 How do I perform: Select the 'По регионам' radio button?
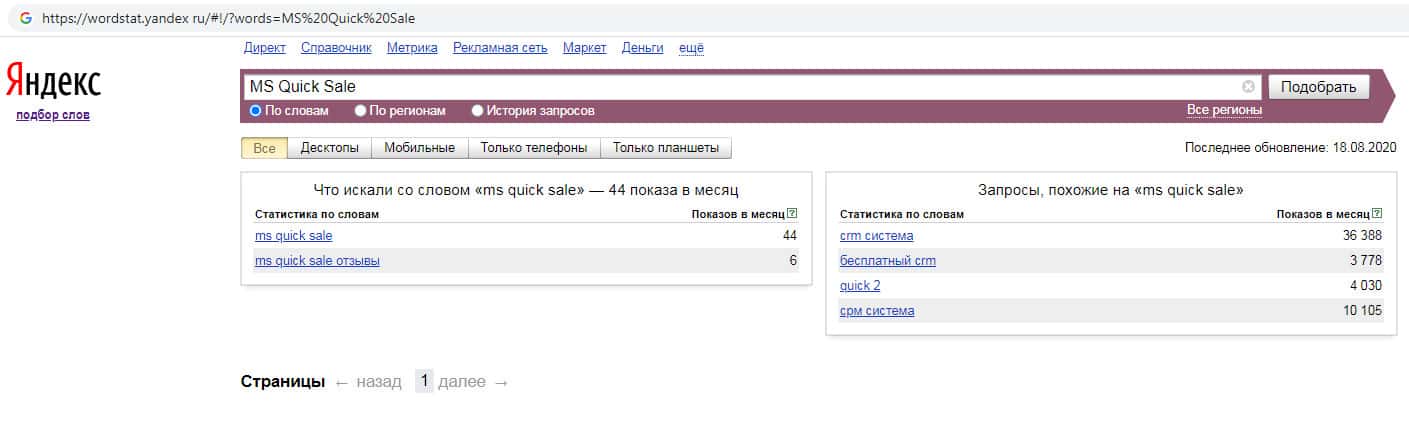tap(360, 111)
